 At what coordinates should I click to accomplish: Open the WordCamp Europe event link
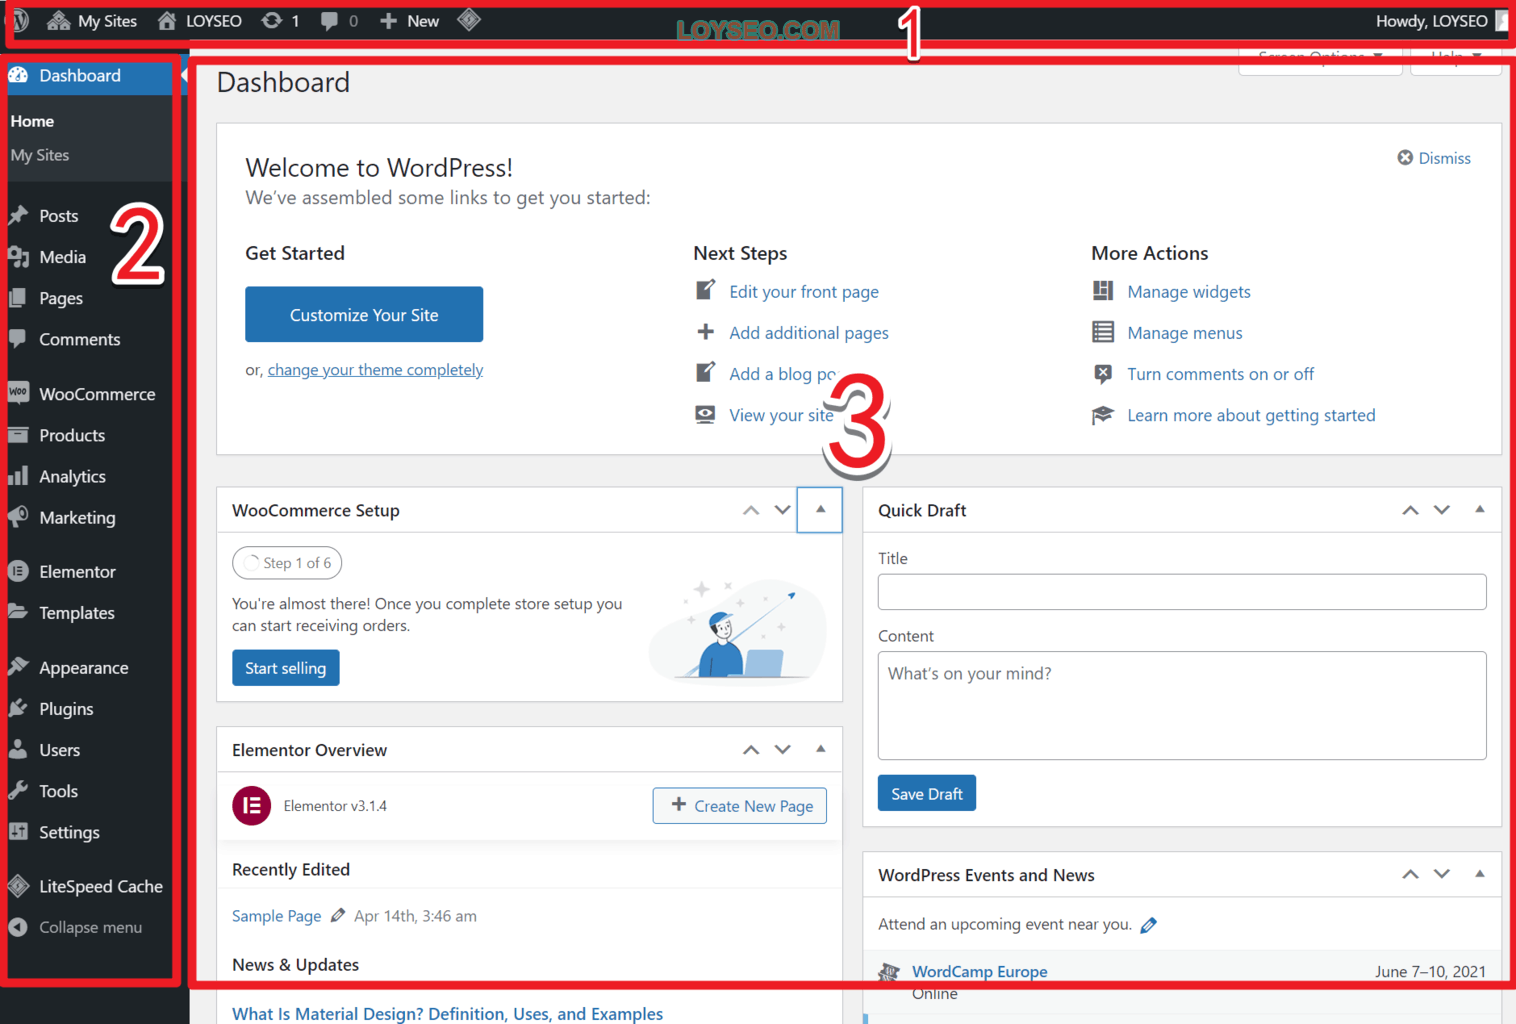pyautogui.click(x=980, y=971)
